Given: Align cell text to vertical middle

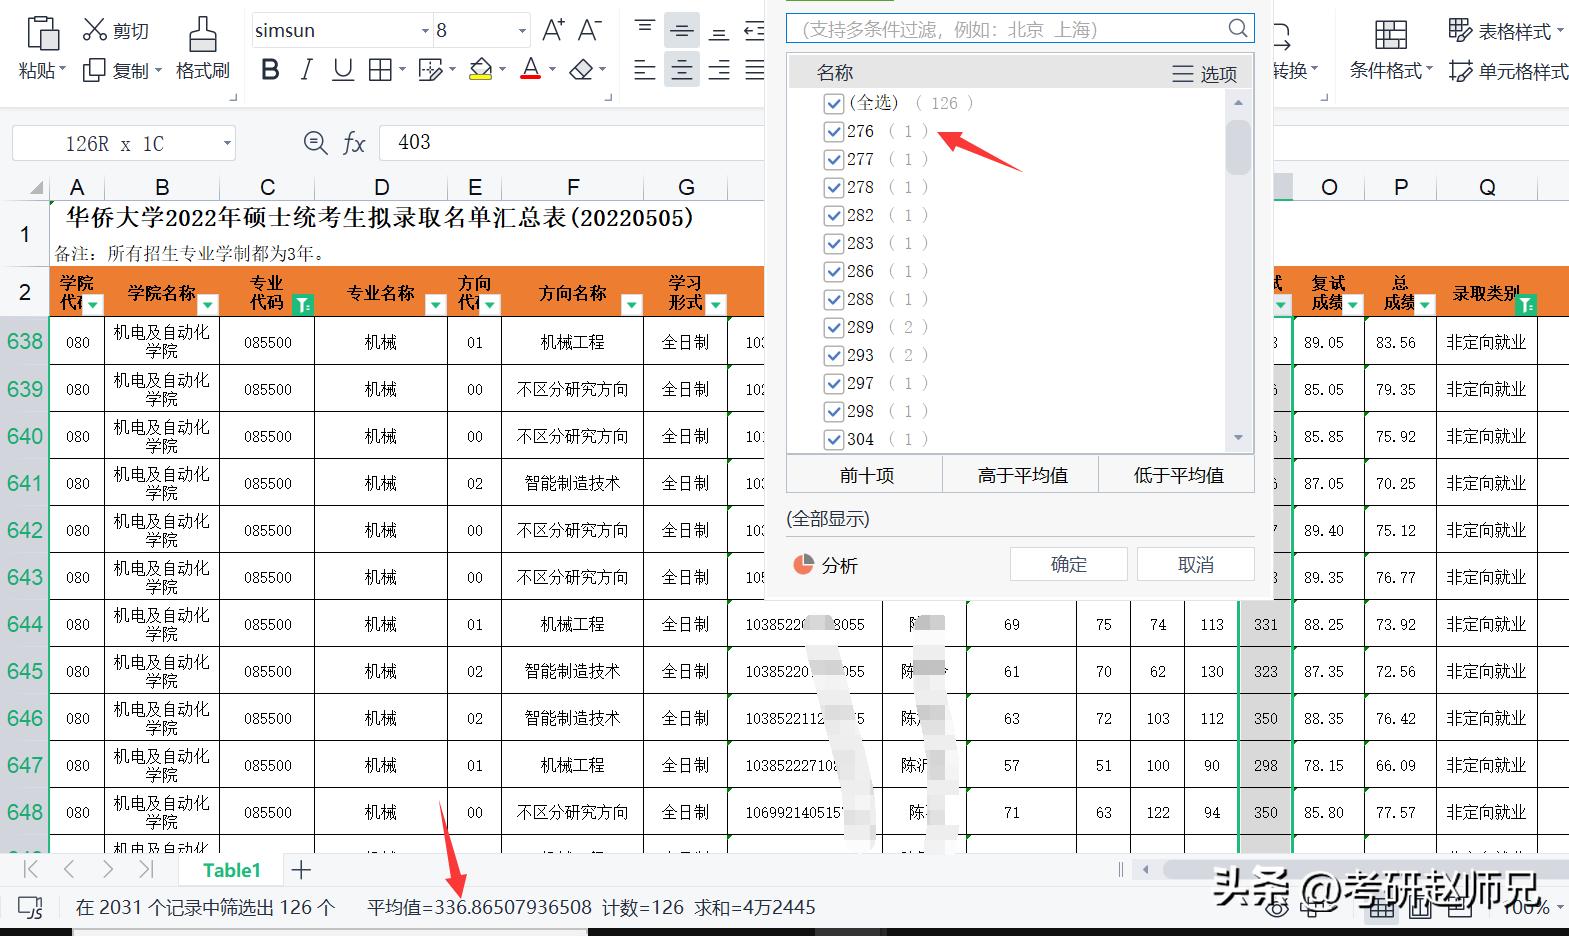Looking at the screenshot, I should point(682,30).
